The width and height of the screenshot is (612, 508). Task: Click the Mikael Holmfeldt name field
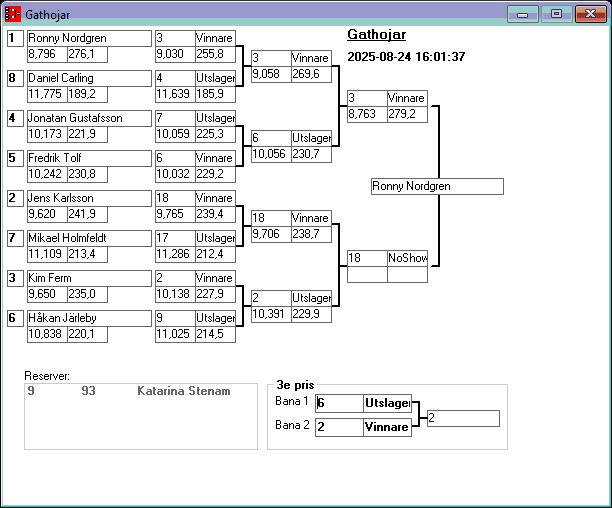point(89,238)
